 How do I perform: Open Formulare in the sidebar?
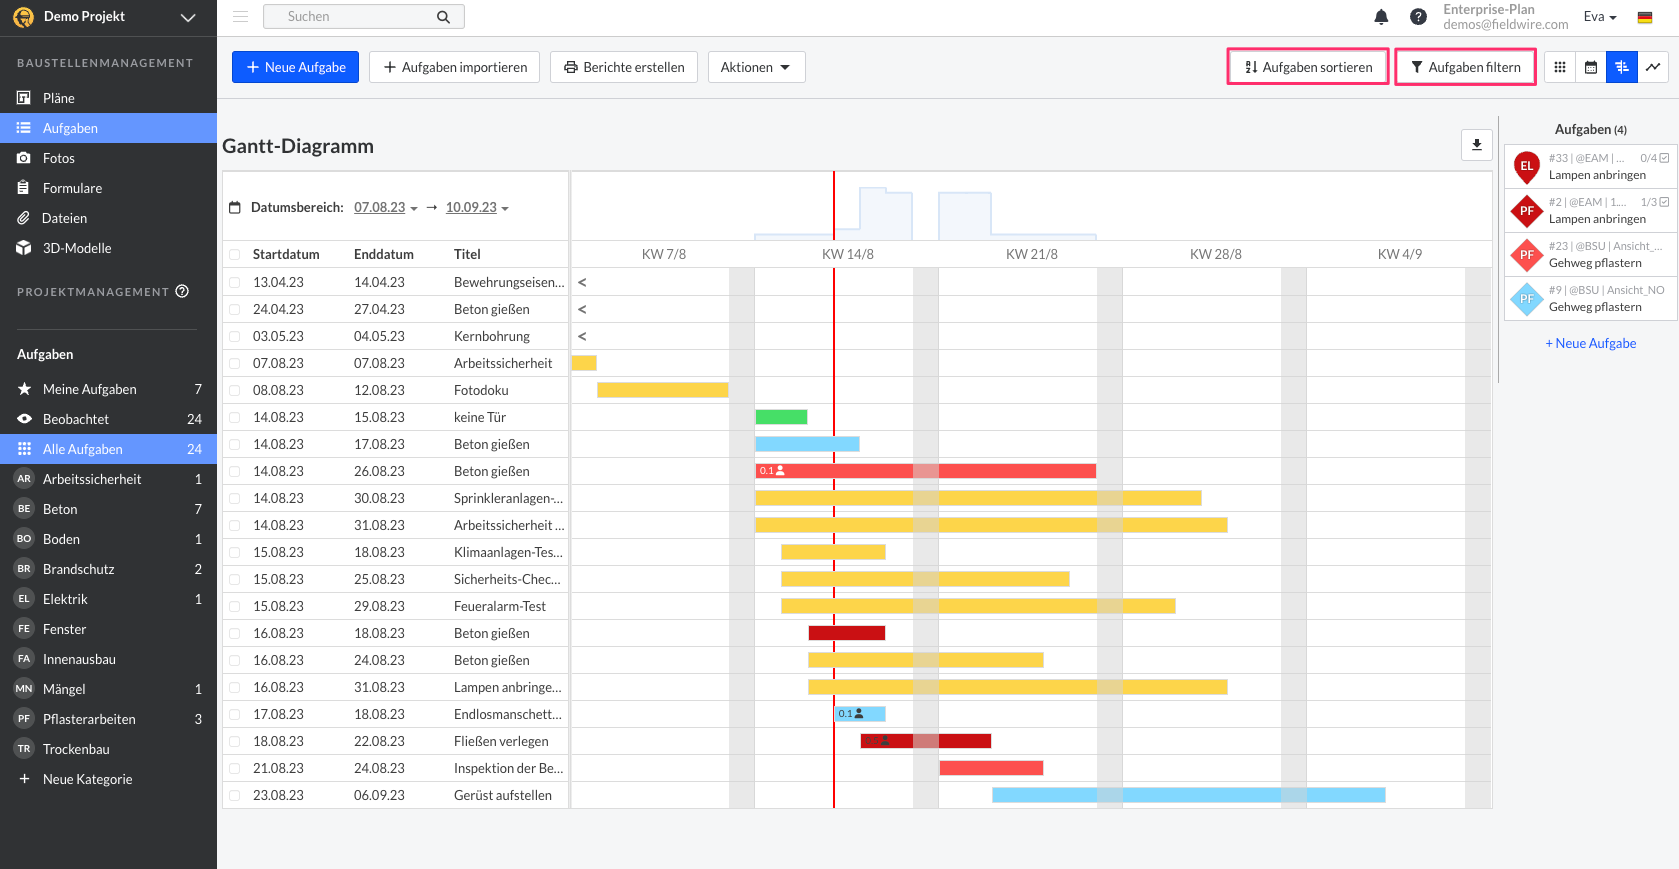72,188
